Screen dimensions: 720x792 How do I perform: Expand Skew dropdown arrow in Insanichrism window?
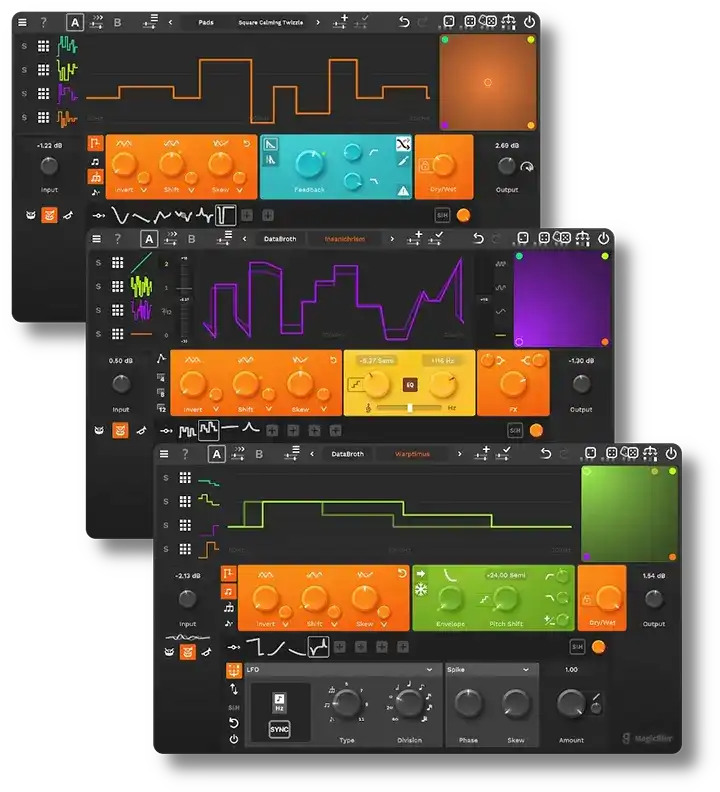coord(323,409)
